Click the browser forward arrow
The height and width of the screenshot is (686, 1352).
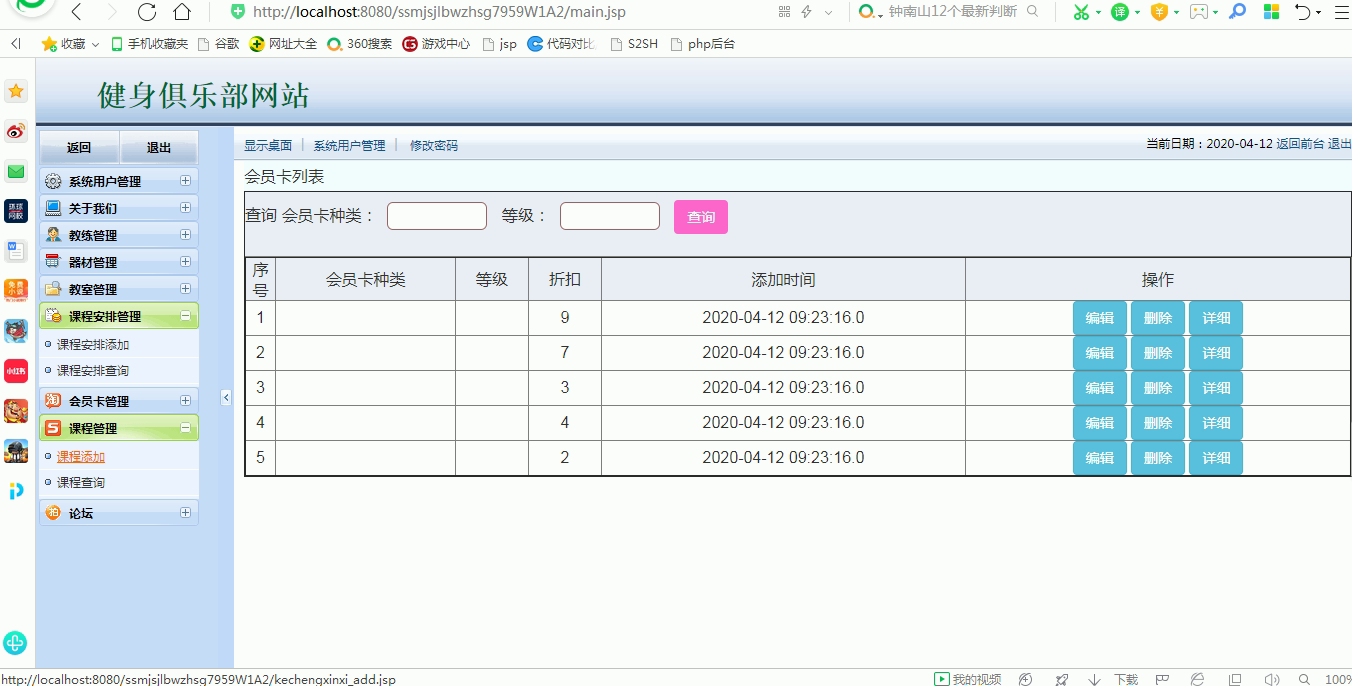111,12
